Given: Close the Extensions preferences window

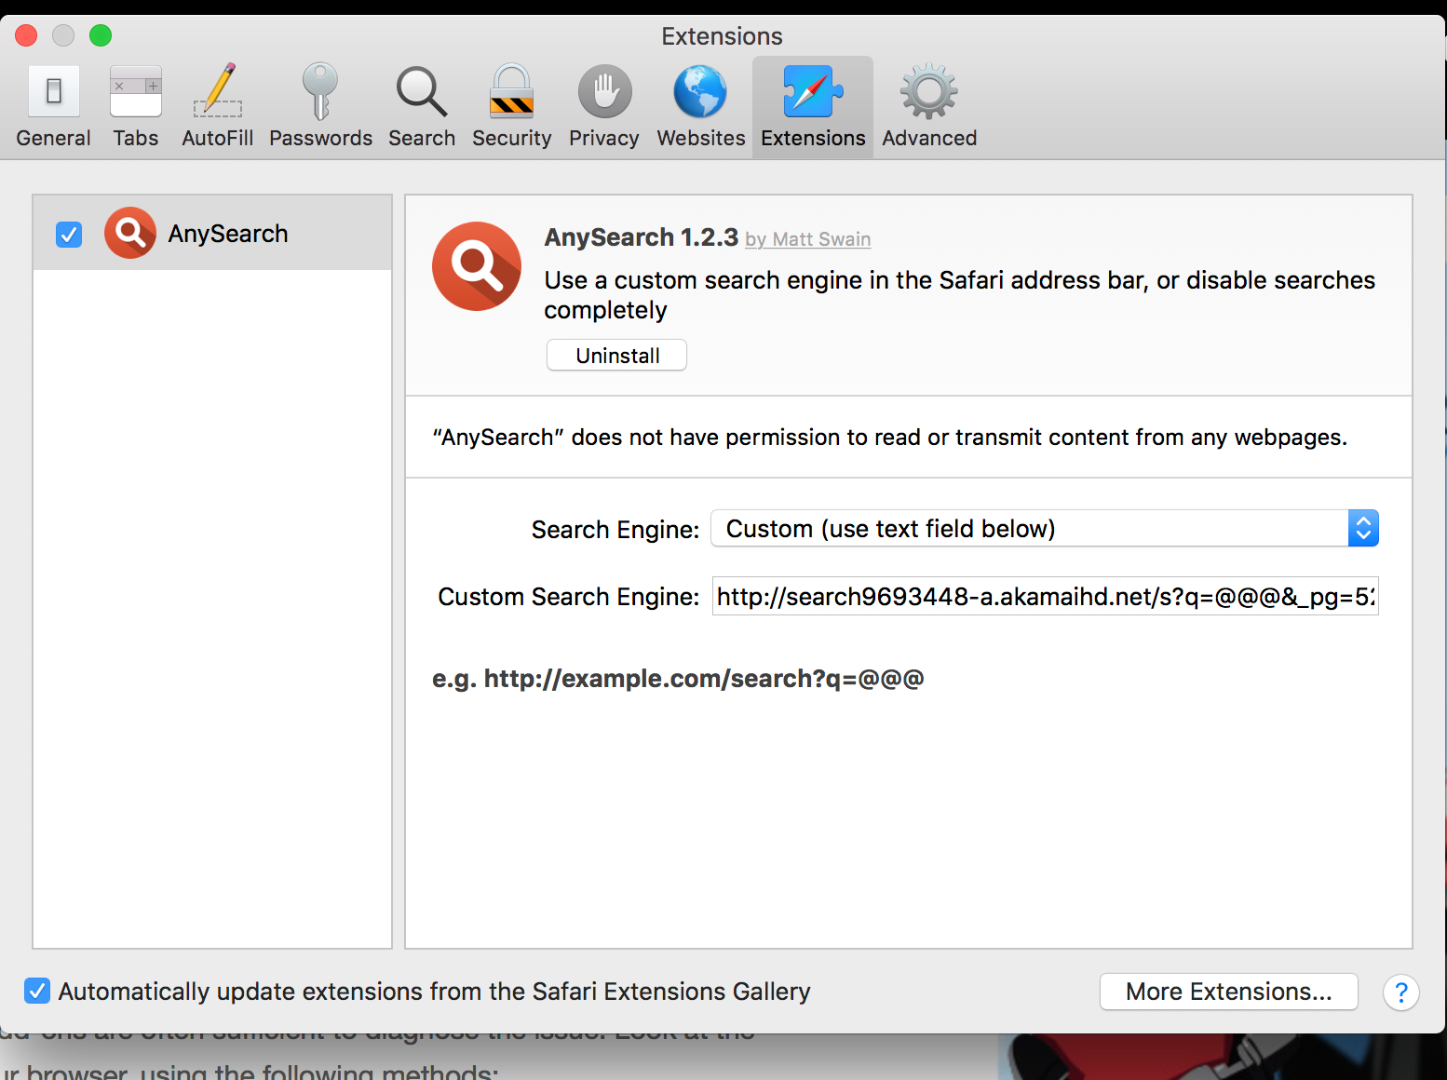Looking at the screenshot, I should pos(27,36).
